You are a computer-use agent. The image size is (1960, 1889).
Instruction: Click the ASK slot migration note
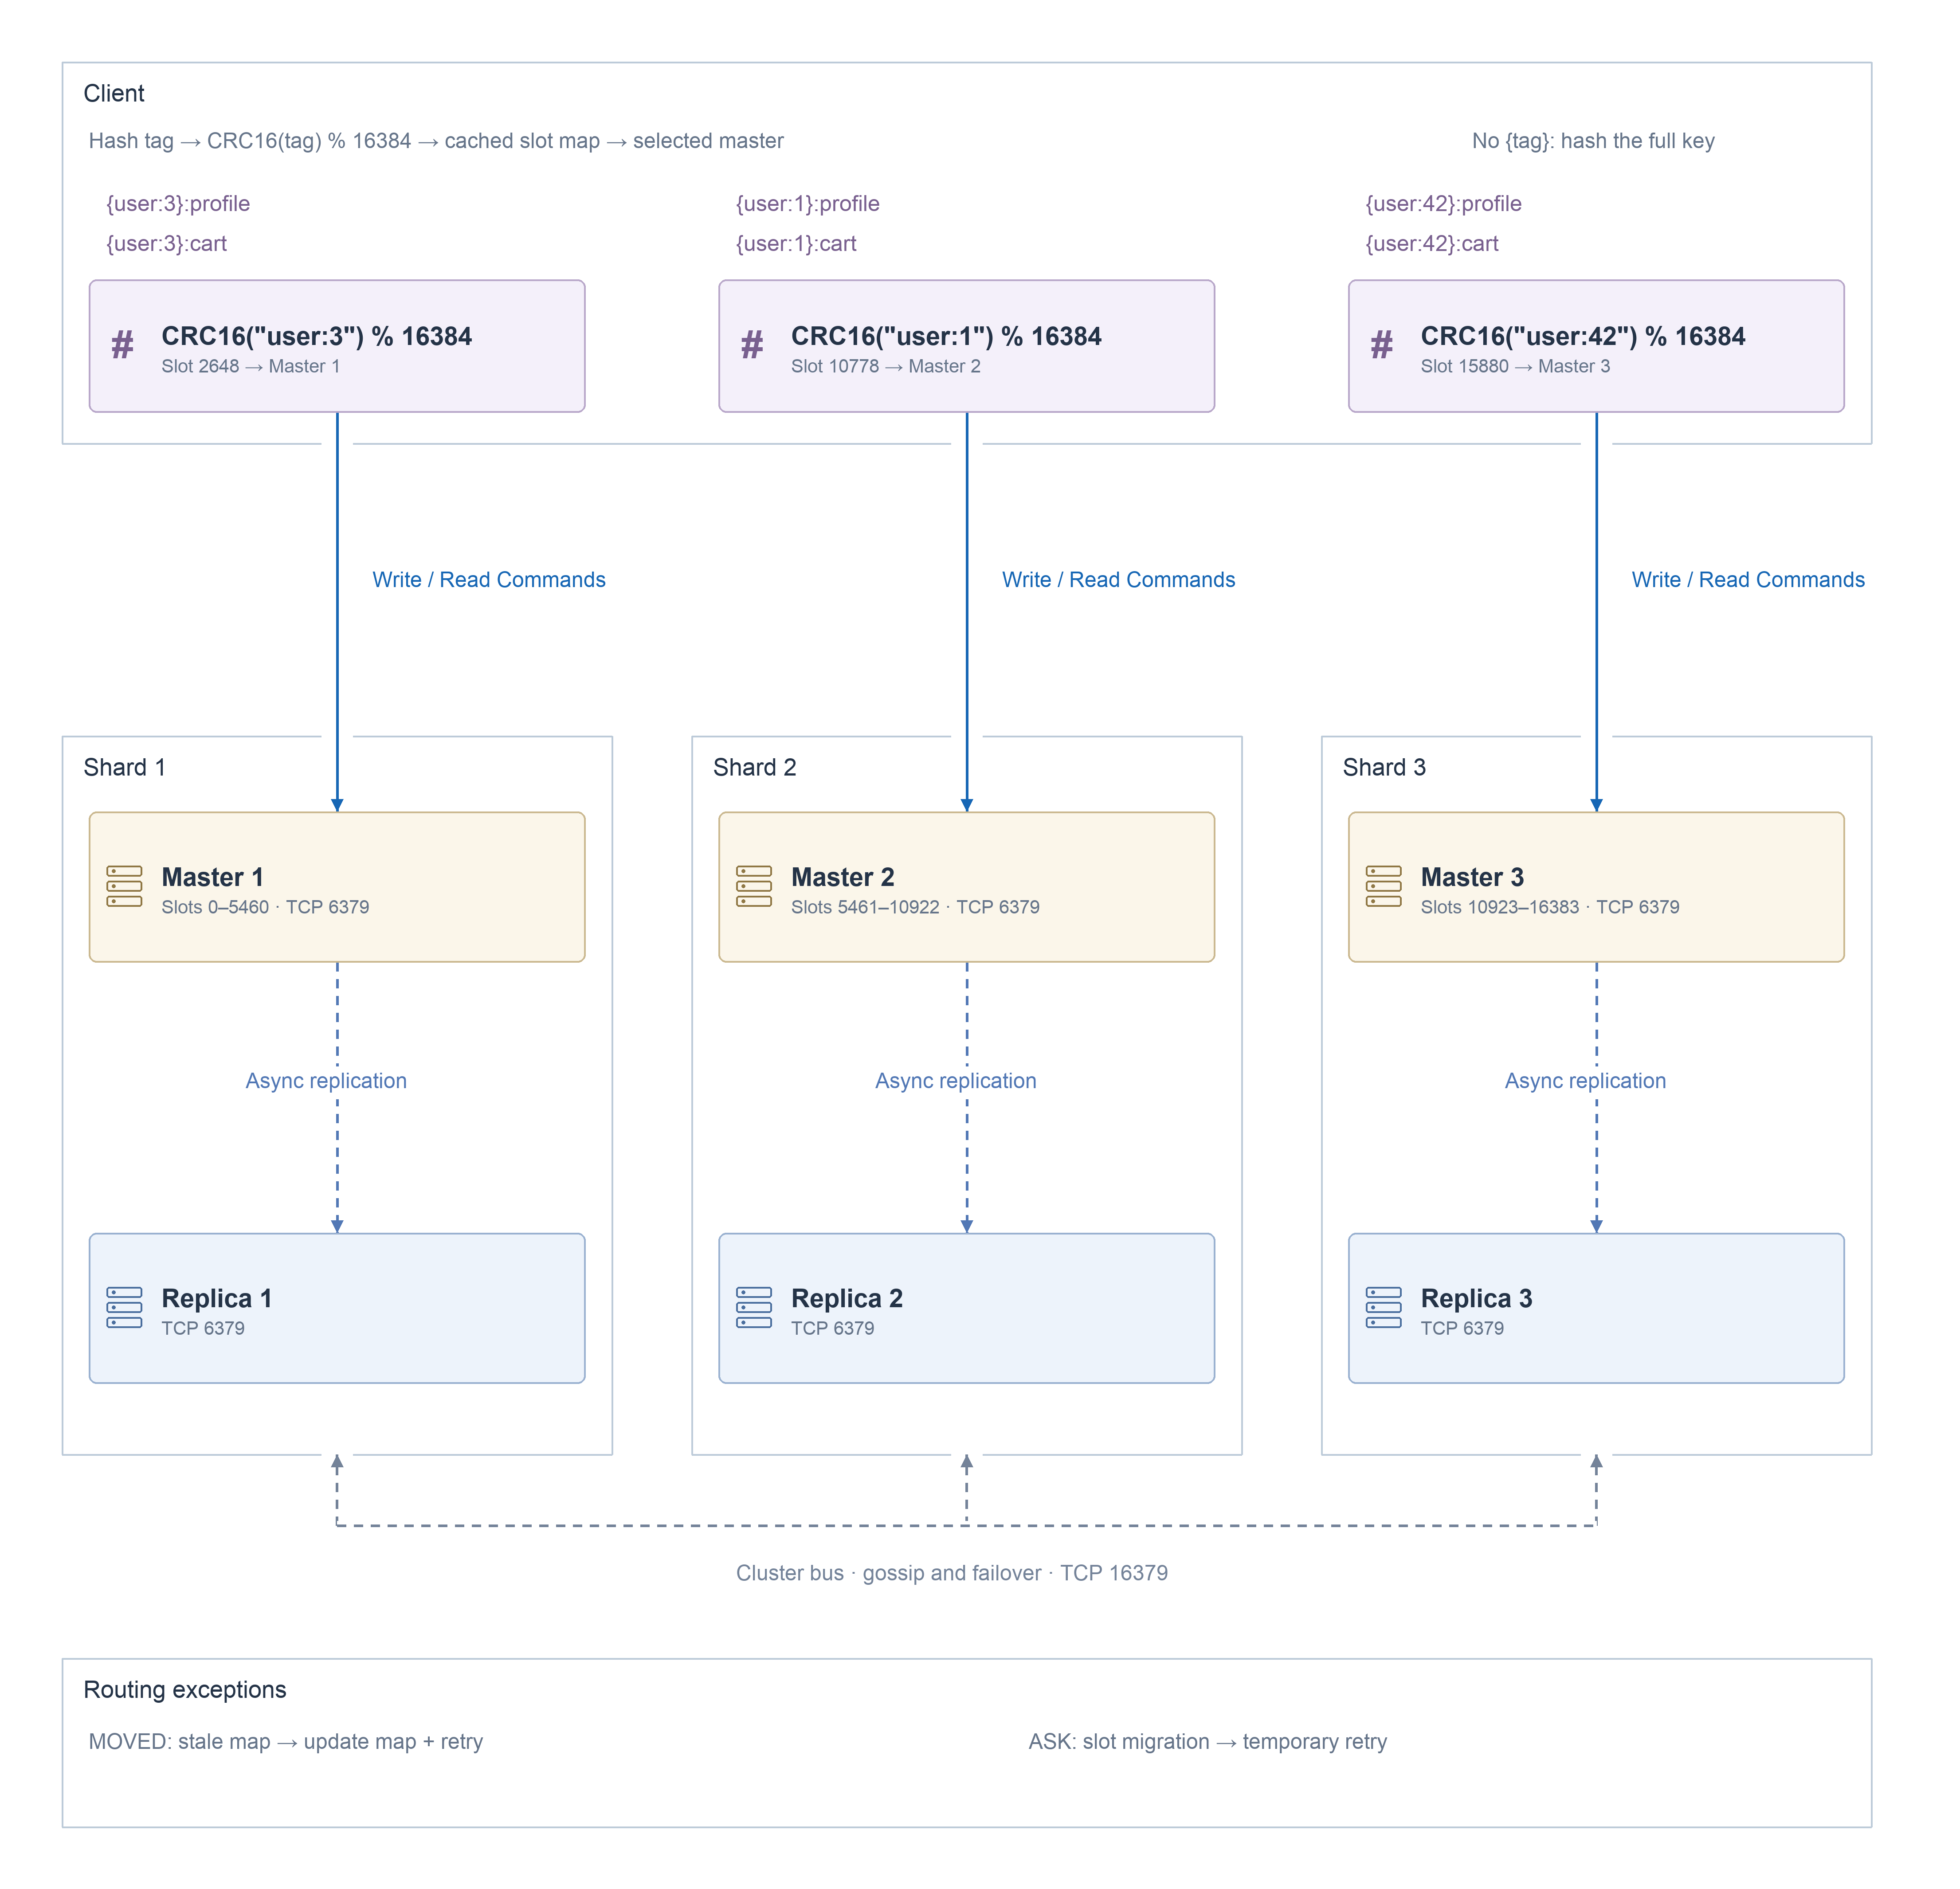coord(1208,1742)
